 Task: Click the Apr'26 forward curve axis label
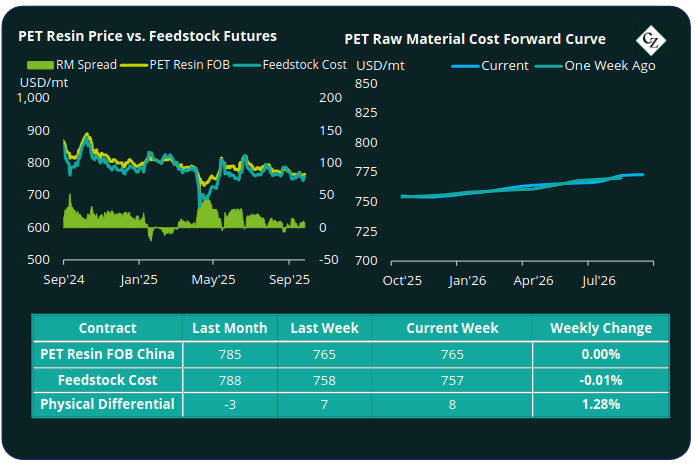pyautogui.click(x=532, y=280)
